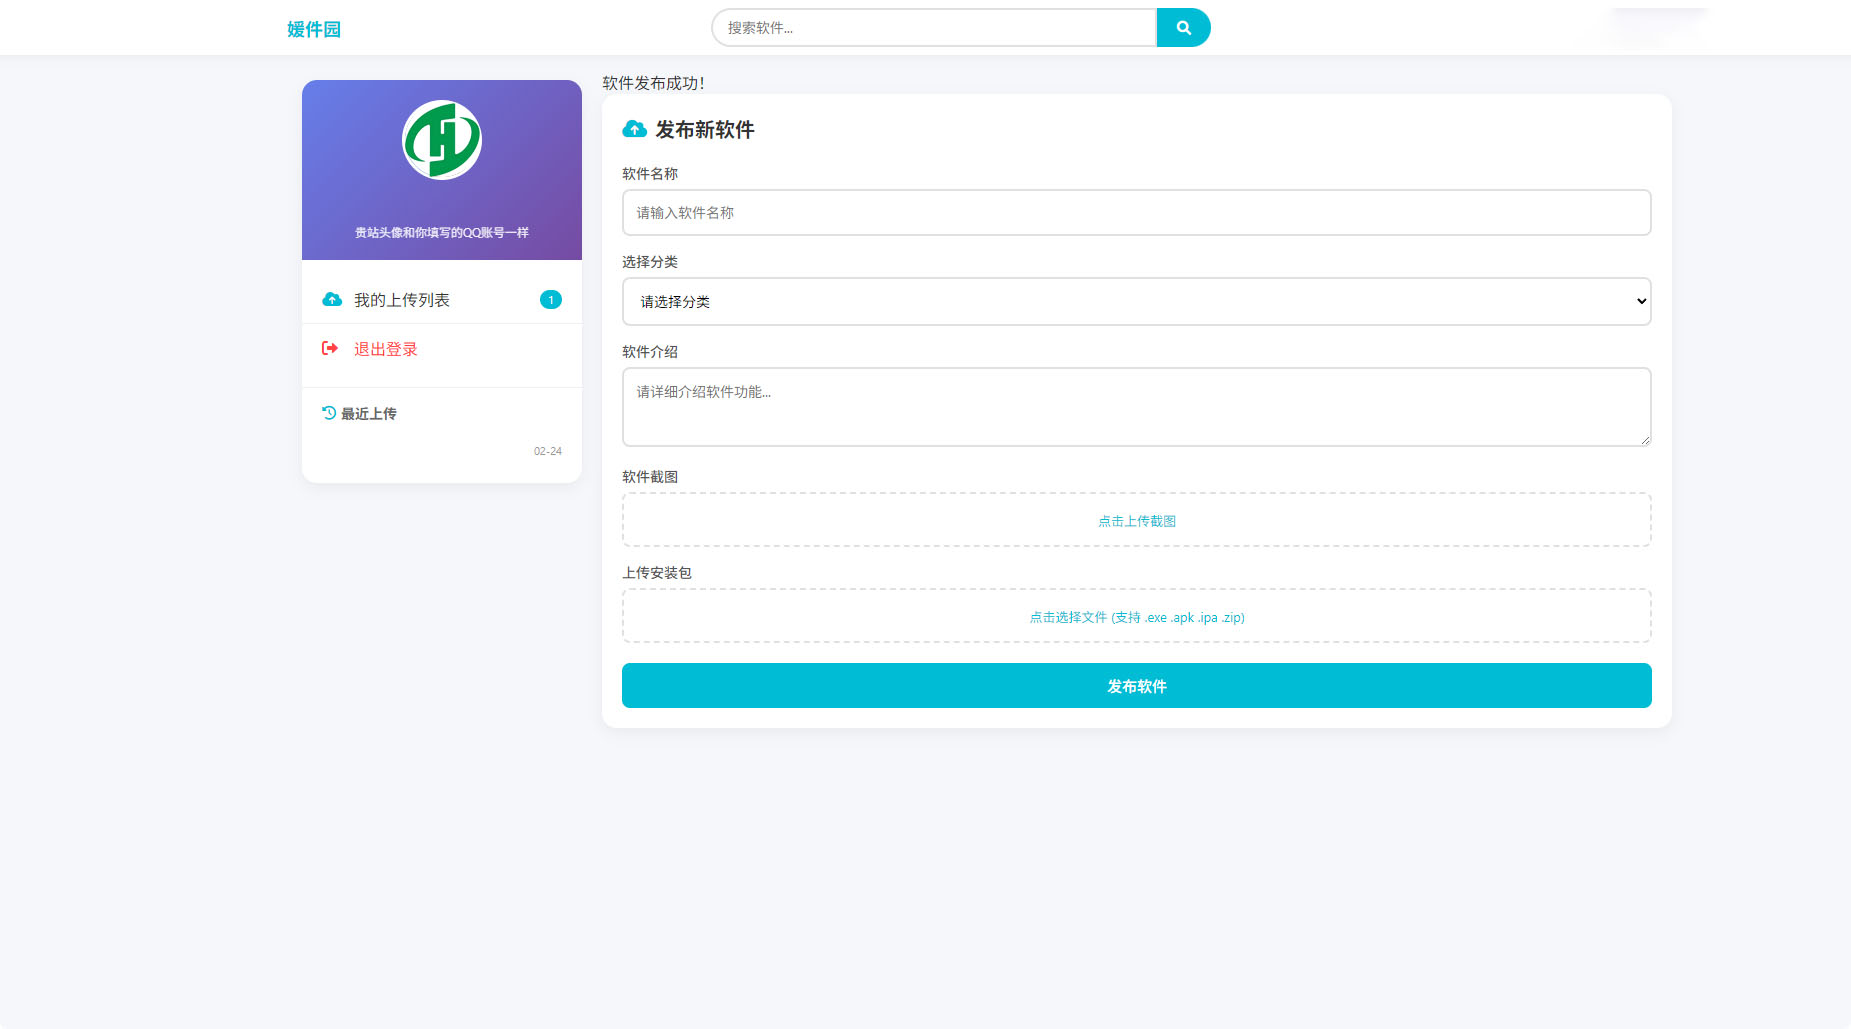Open the 媛件园 site logo
The height and width of the screenshot is (1029, 1851).
tap(313, 28)
